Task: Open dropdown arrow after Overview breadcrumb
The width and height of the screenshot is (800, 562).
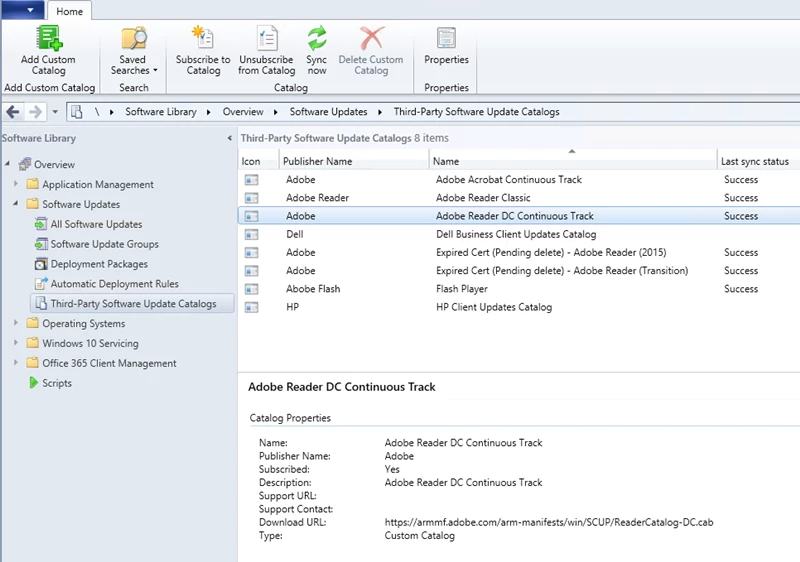Action: [x=276, y=112]
